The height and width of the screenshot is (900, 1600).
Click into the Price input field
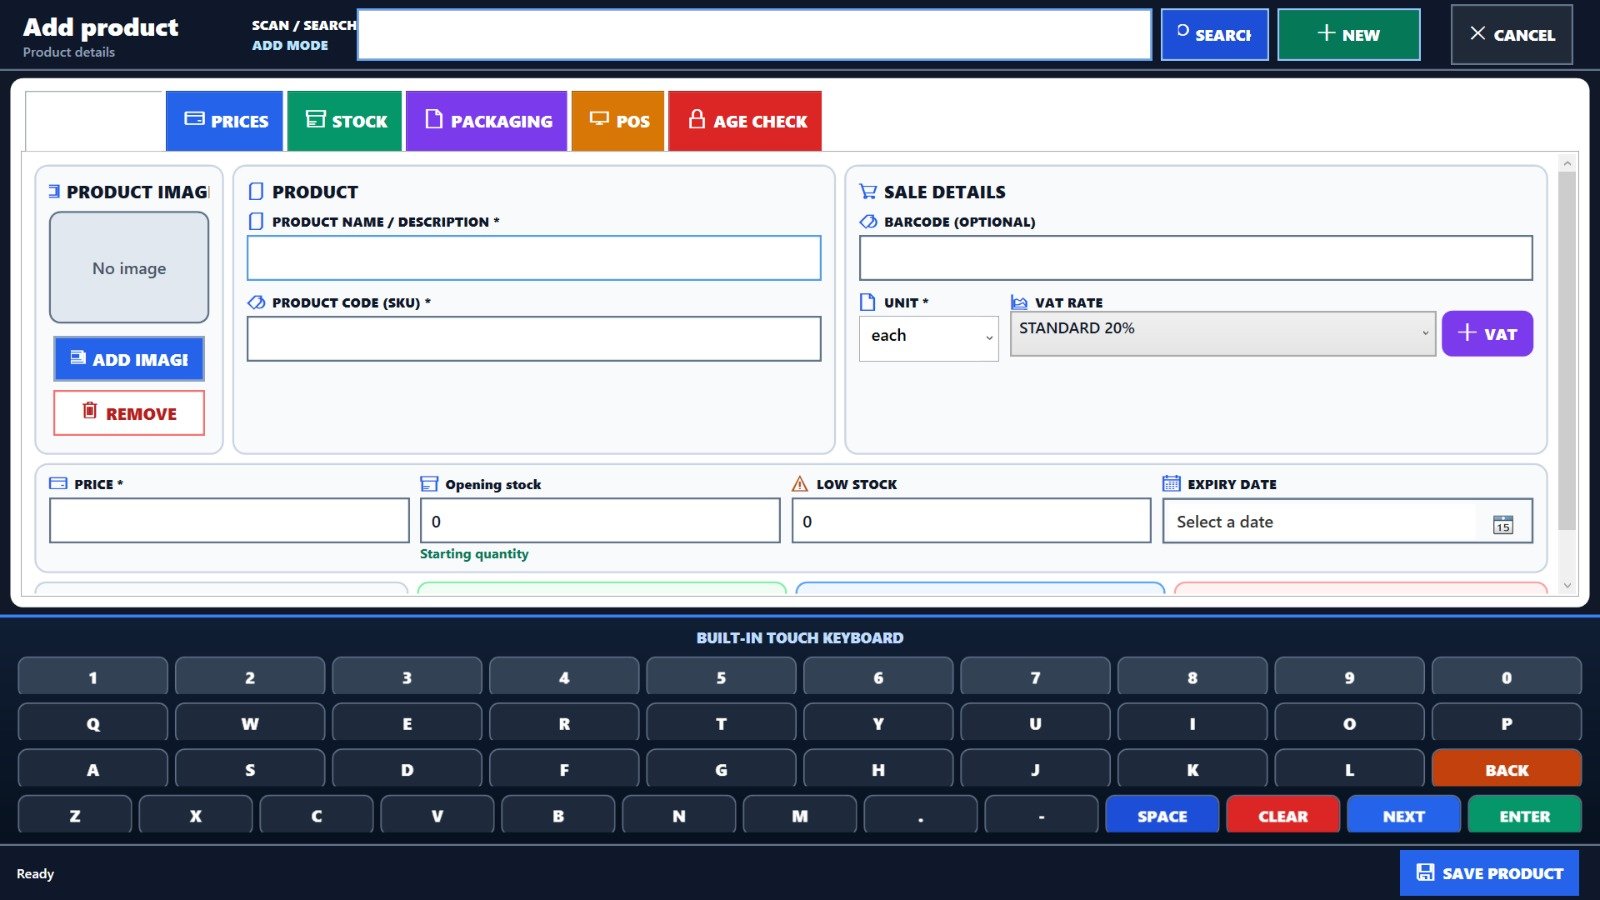229,521
